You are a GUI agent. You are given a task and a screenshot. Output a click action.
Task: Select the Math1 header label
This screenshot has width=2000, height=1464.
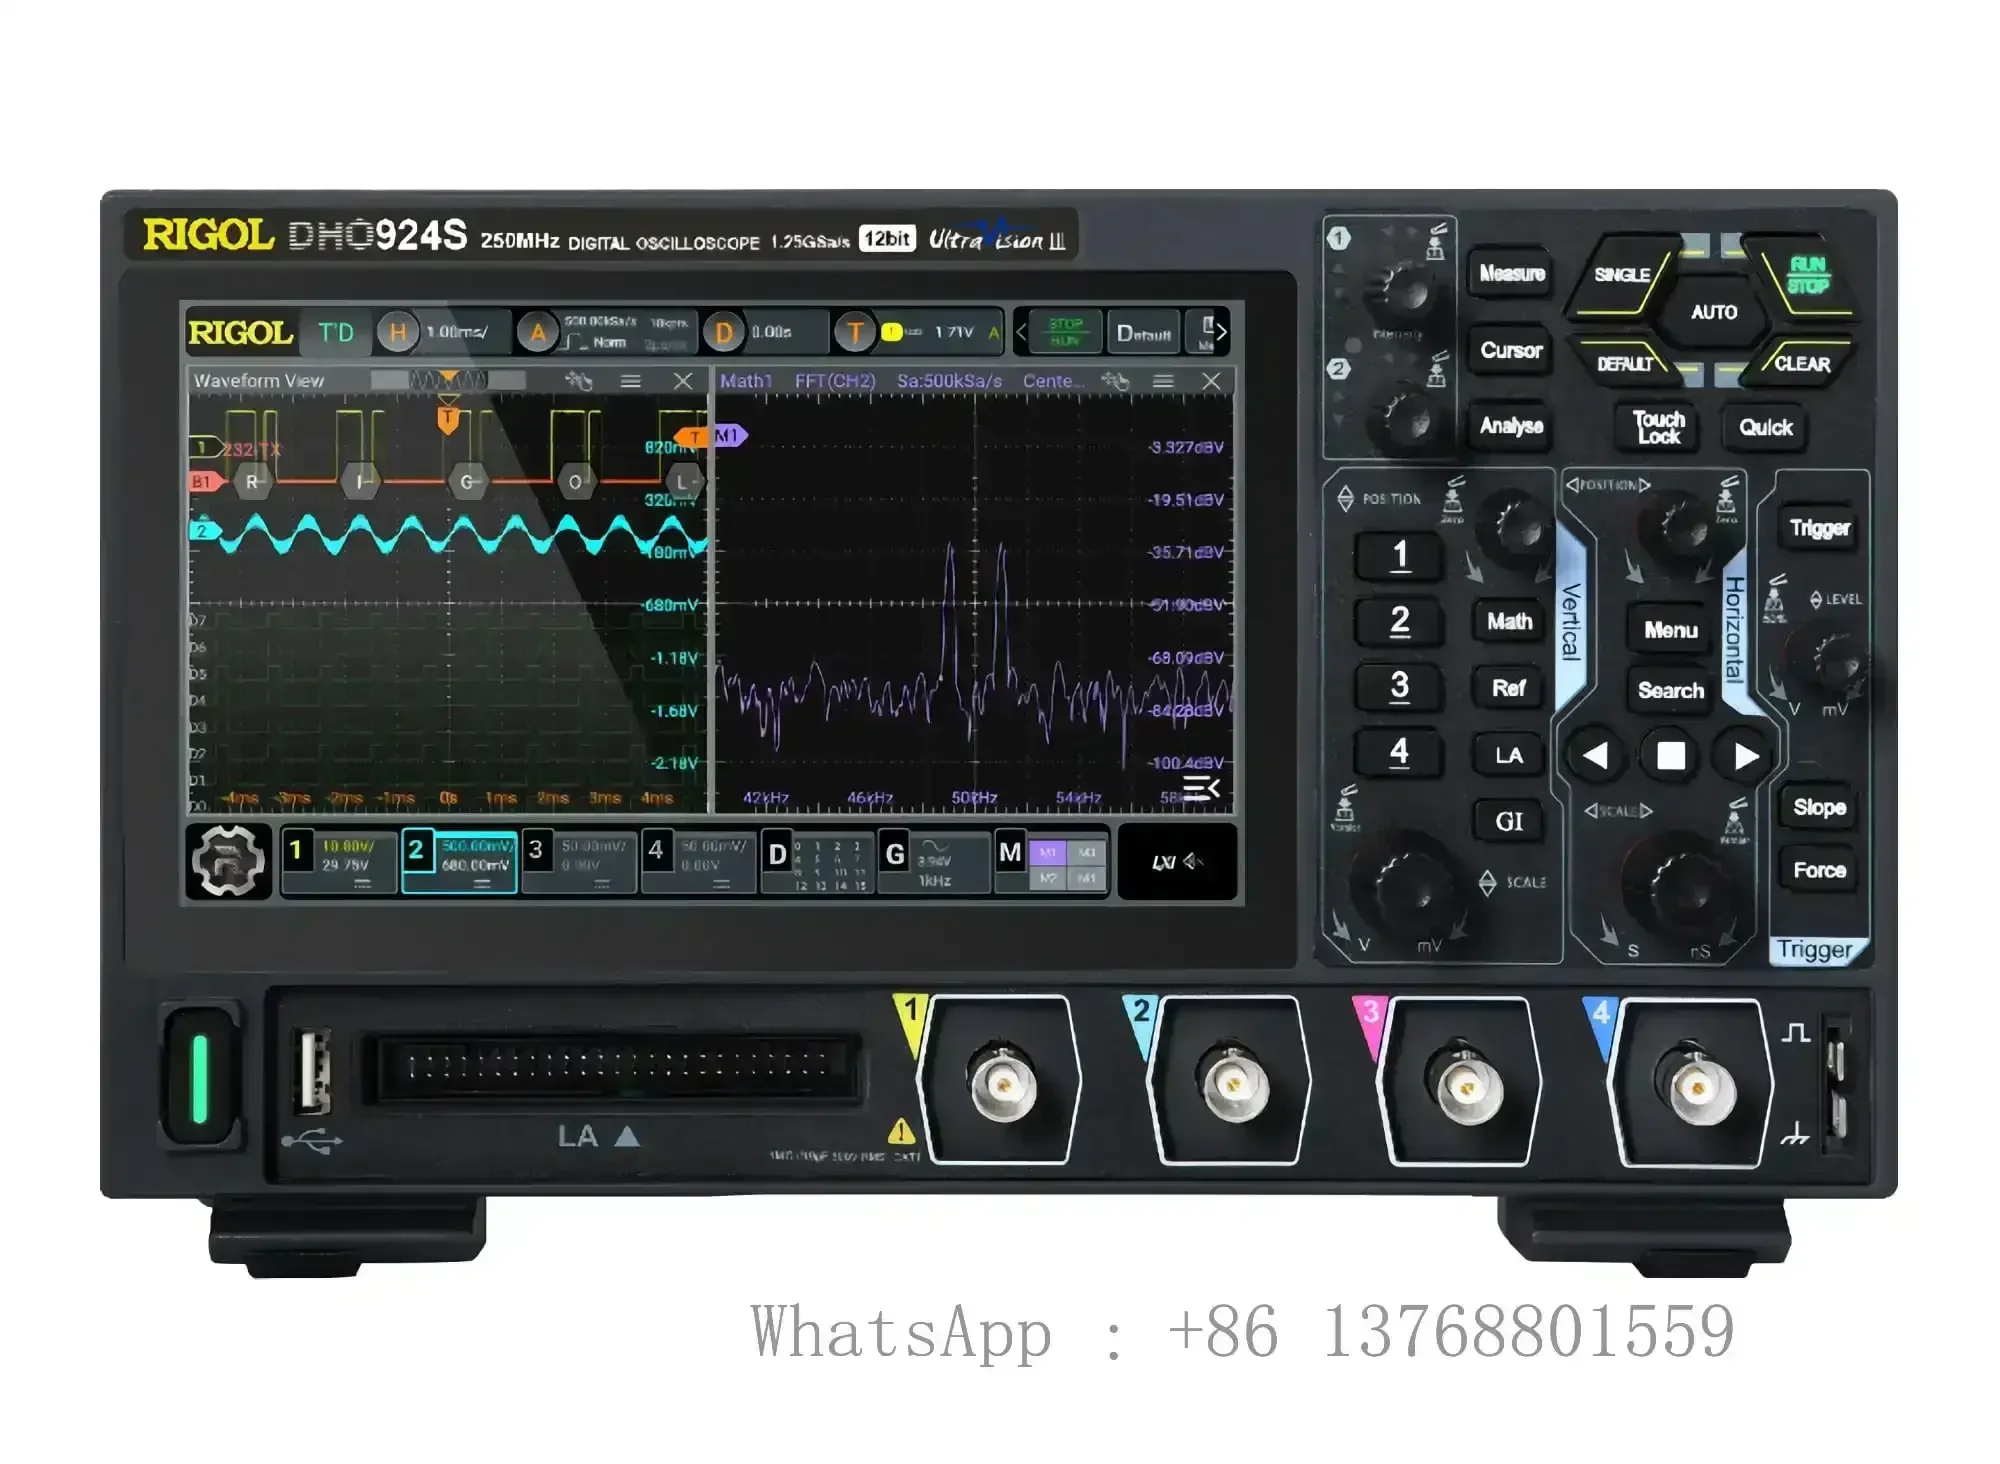click(746, 381)
